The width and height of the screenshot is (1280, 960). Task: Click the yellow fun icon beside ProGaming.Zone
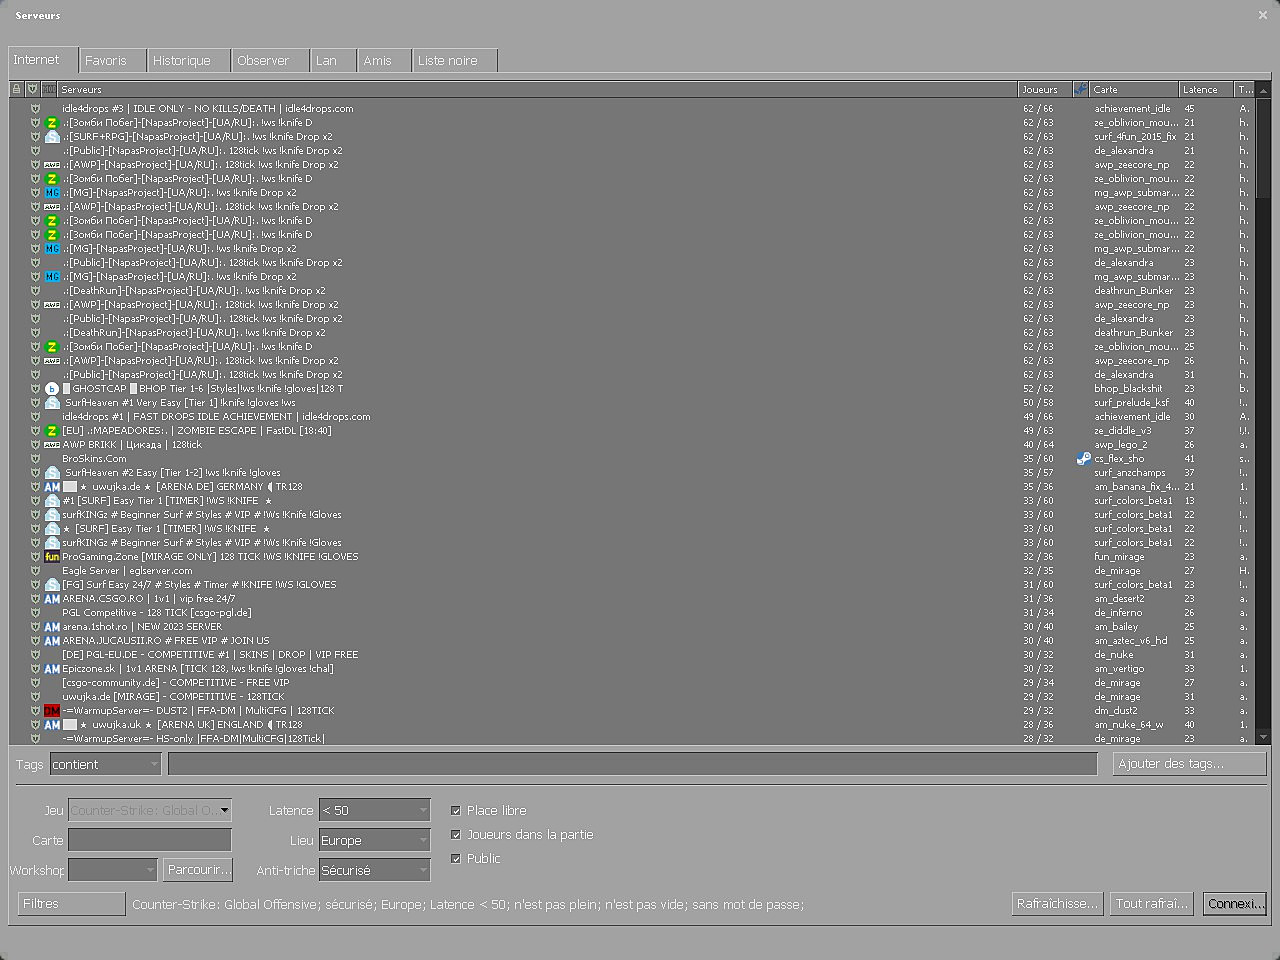[x=52, y=557]
